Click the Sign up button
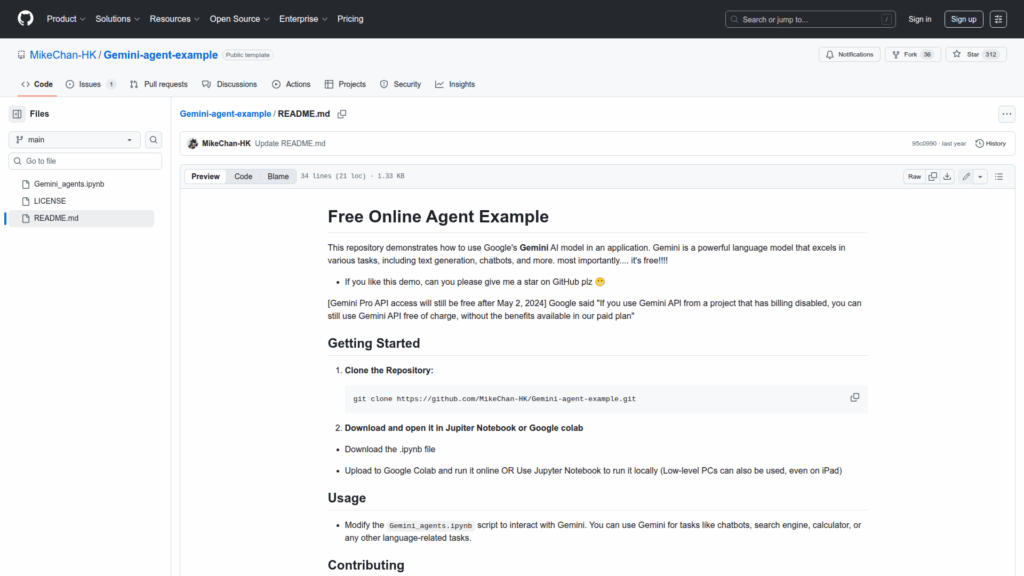The height and width of the screenshot is (576, 1024). [964, 19]
